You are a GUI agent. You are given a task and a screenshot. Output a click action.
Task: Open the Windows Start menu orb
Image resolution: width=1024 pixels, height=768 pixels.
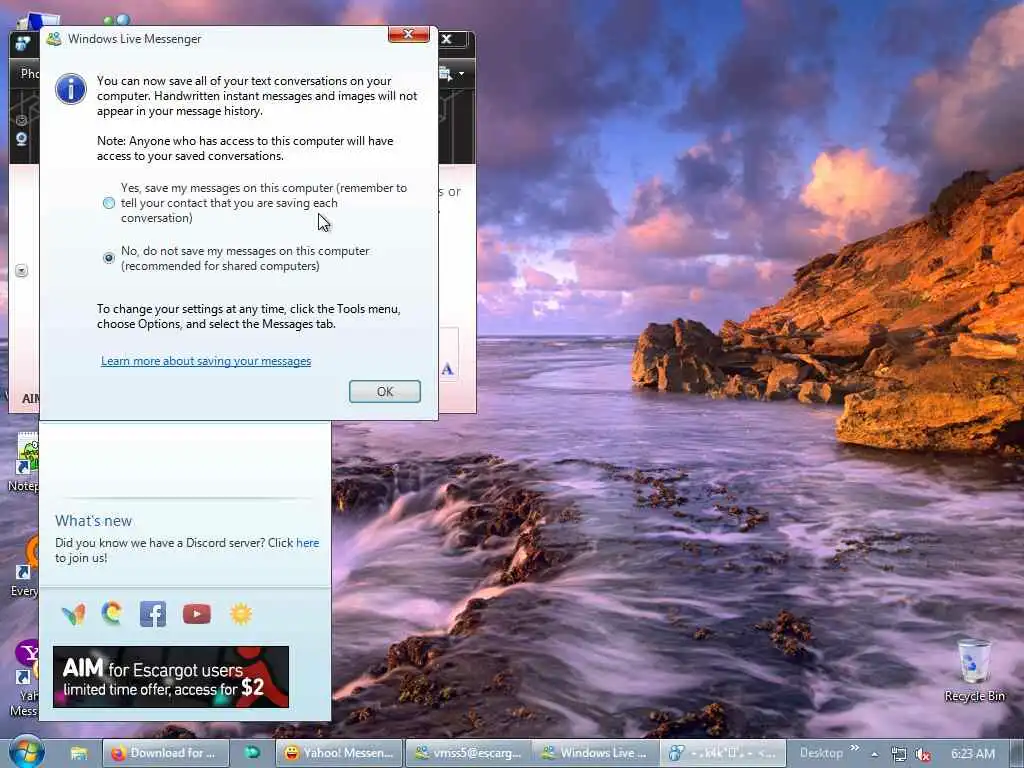25,752
